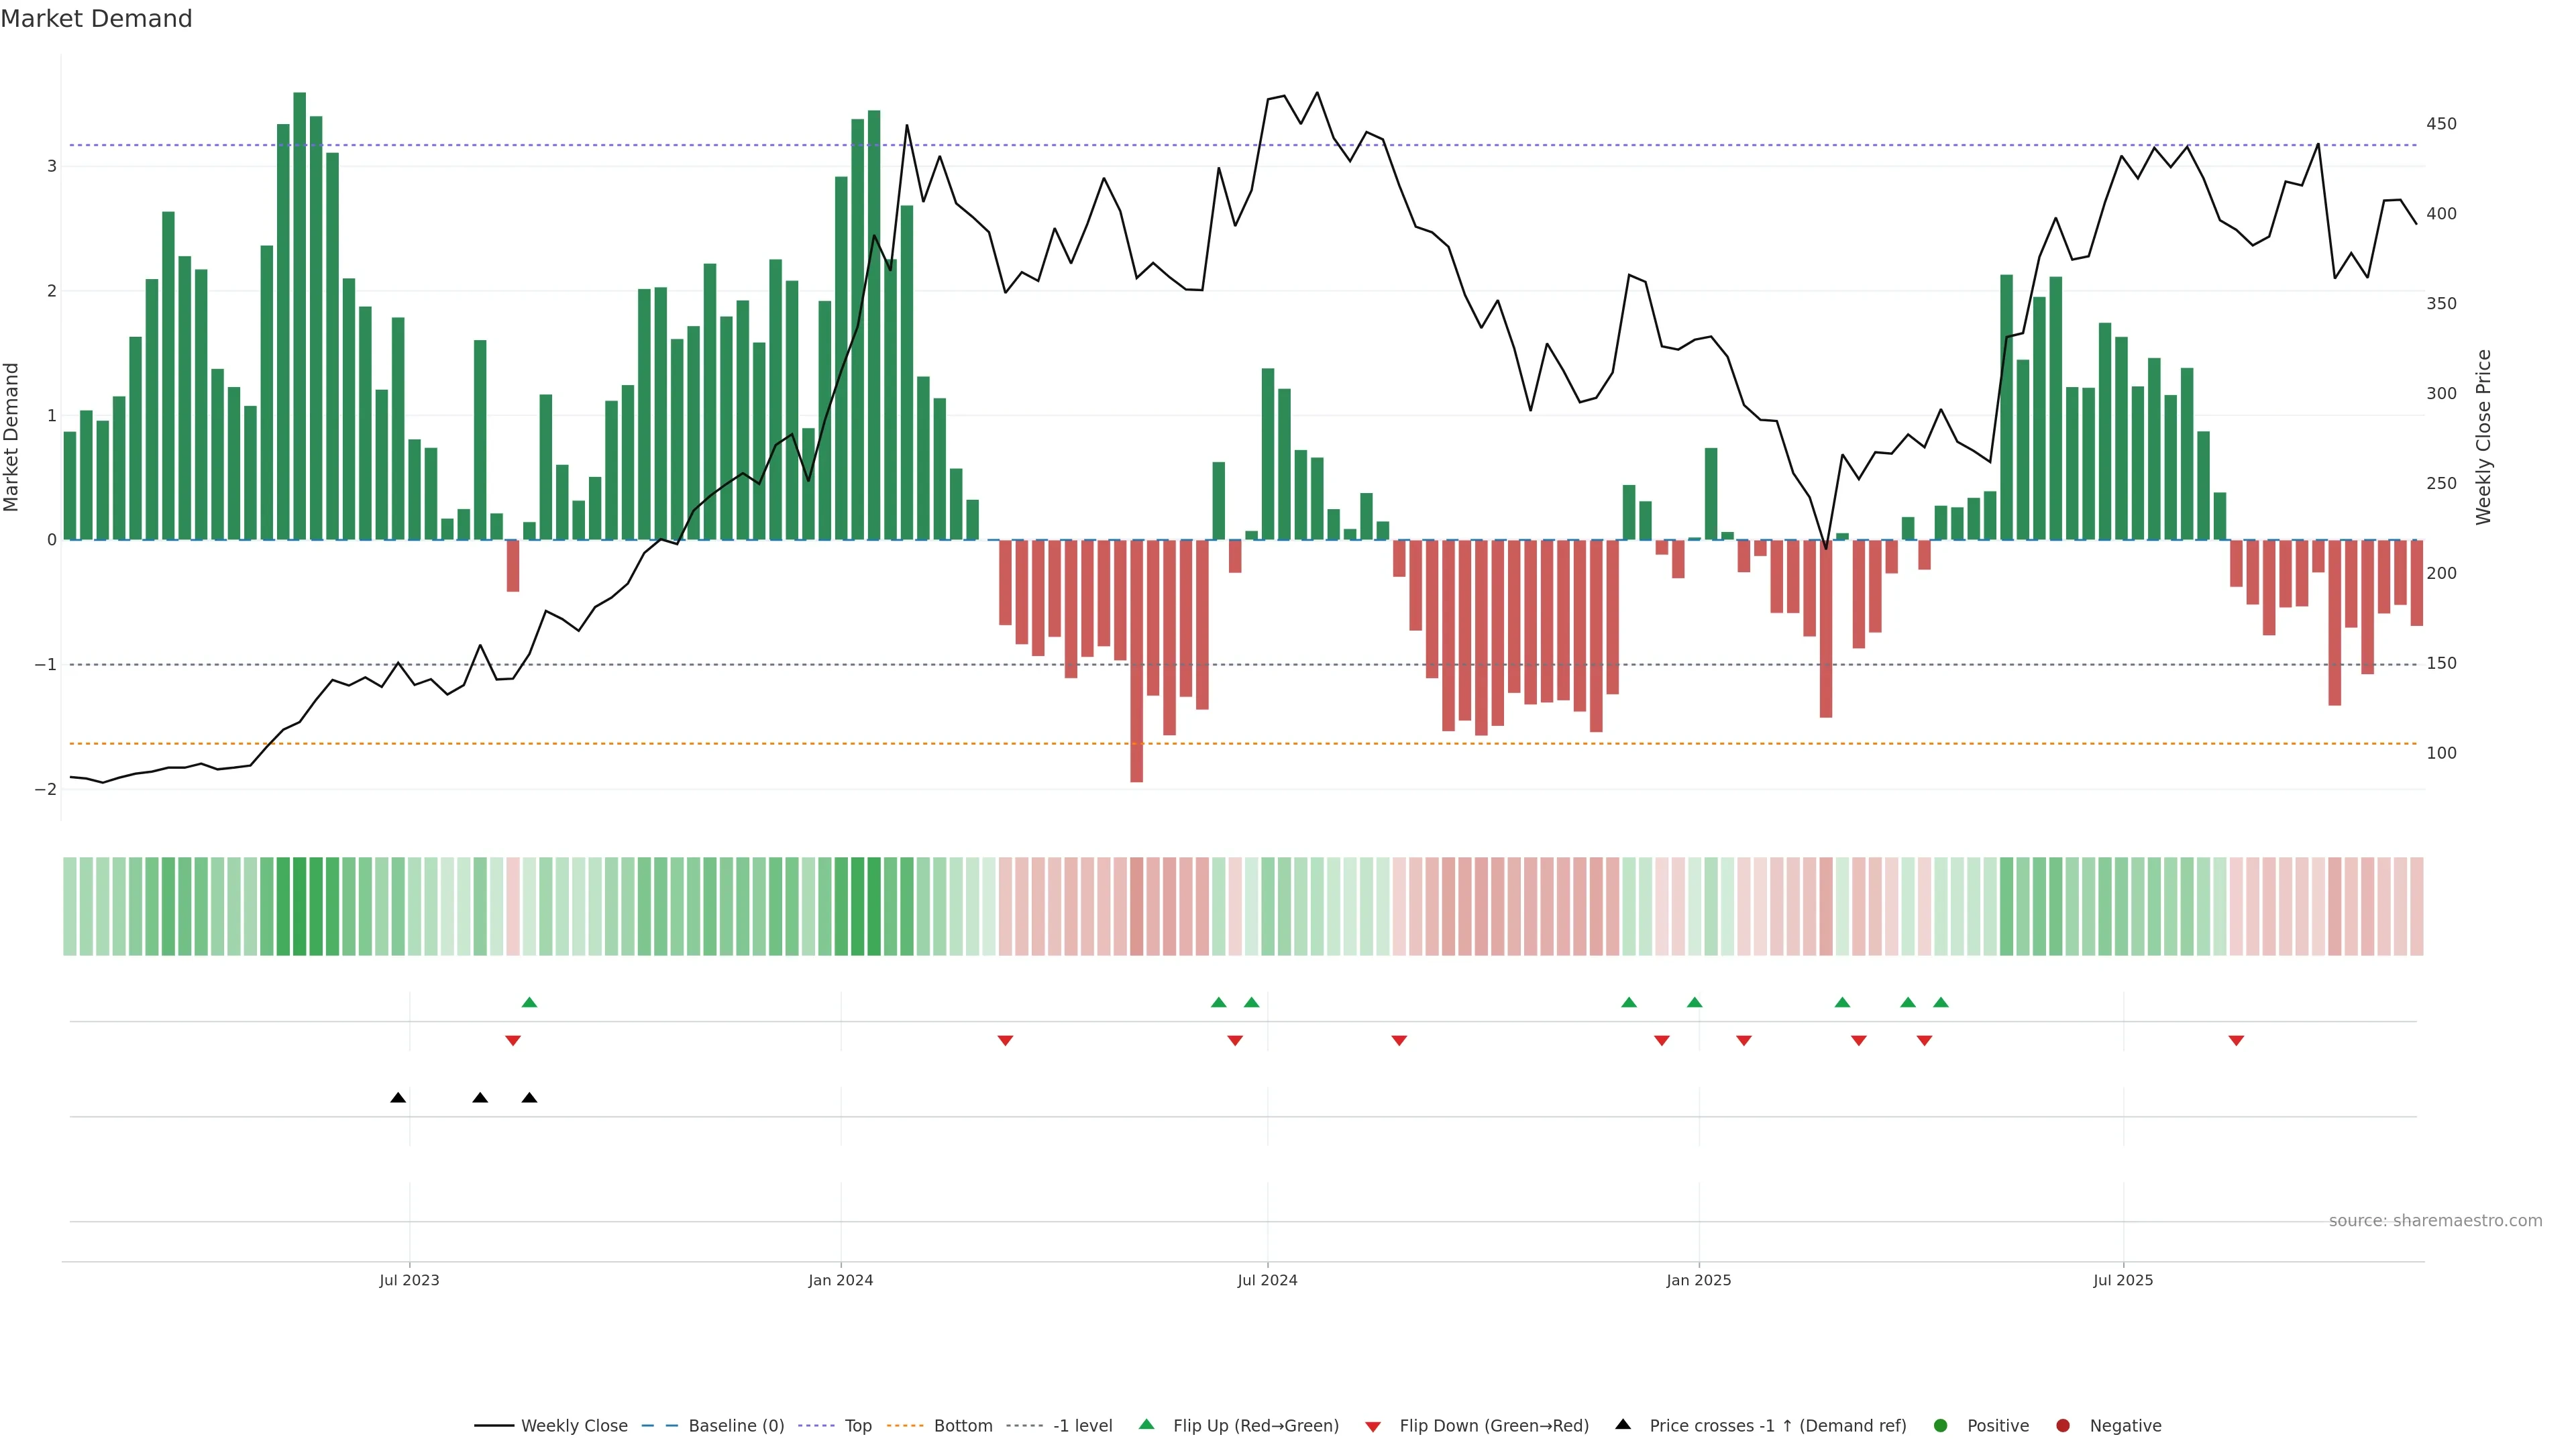
Task: Click the Jan 2025 x-axis label
Action: tap(1698, 1280)
